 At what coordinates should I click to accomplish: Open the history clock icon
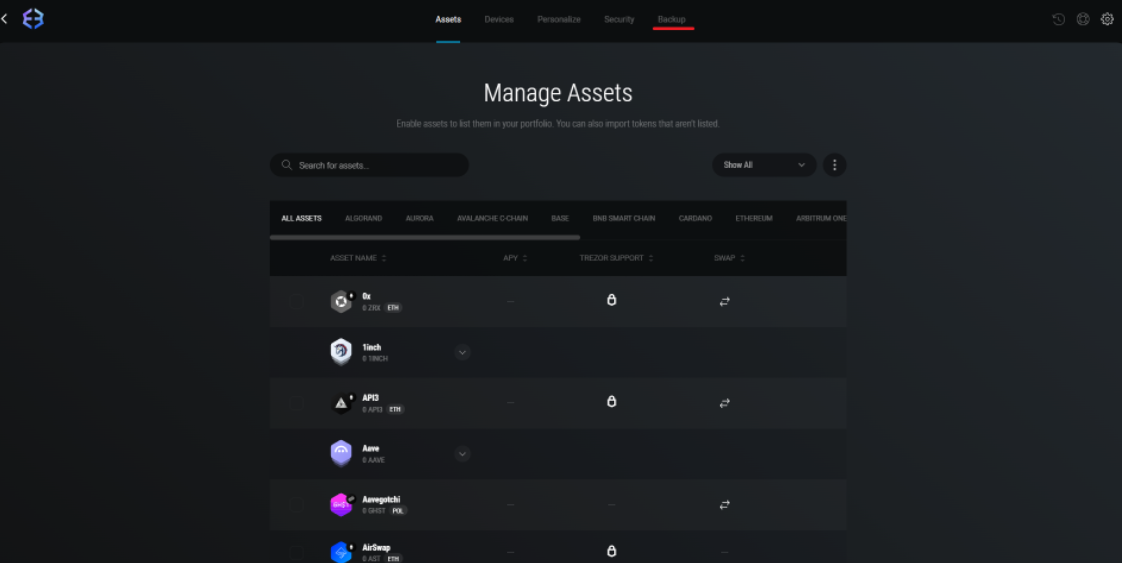[x=1058, y=19]
